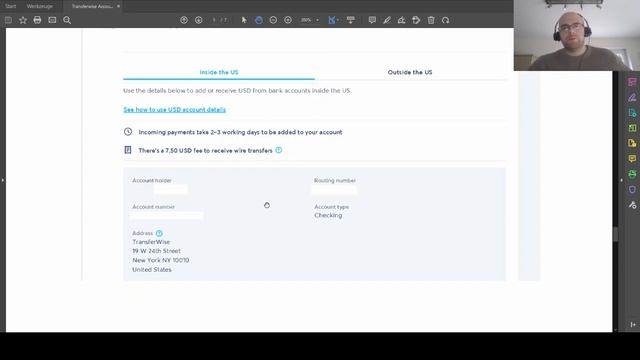Click the zoom out minus icon
Screen dimensions: 640x360
(x=273, y=20)
